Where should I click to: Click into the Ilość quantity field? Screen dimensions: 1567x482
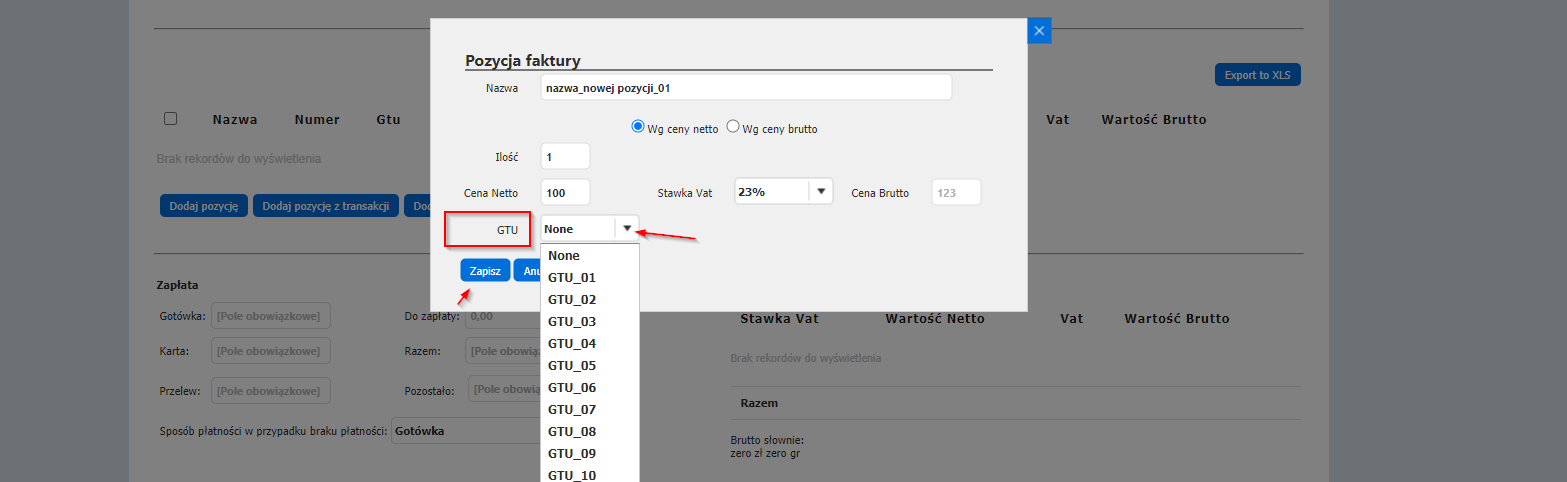click(x=565, y=157)
